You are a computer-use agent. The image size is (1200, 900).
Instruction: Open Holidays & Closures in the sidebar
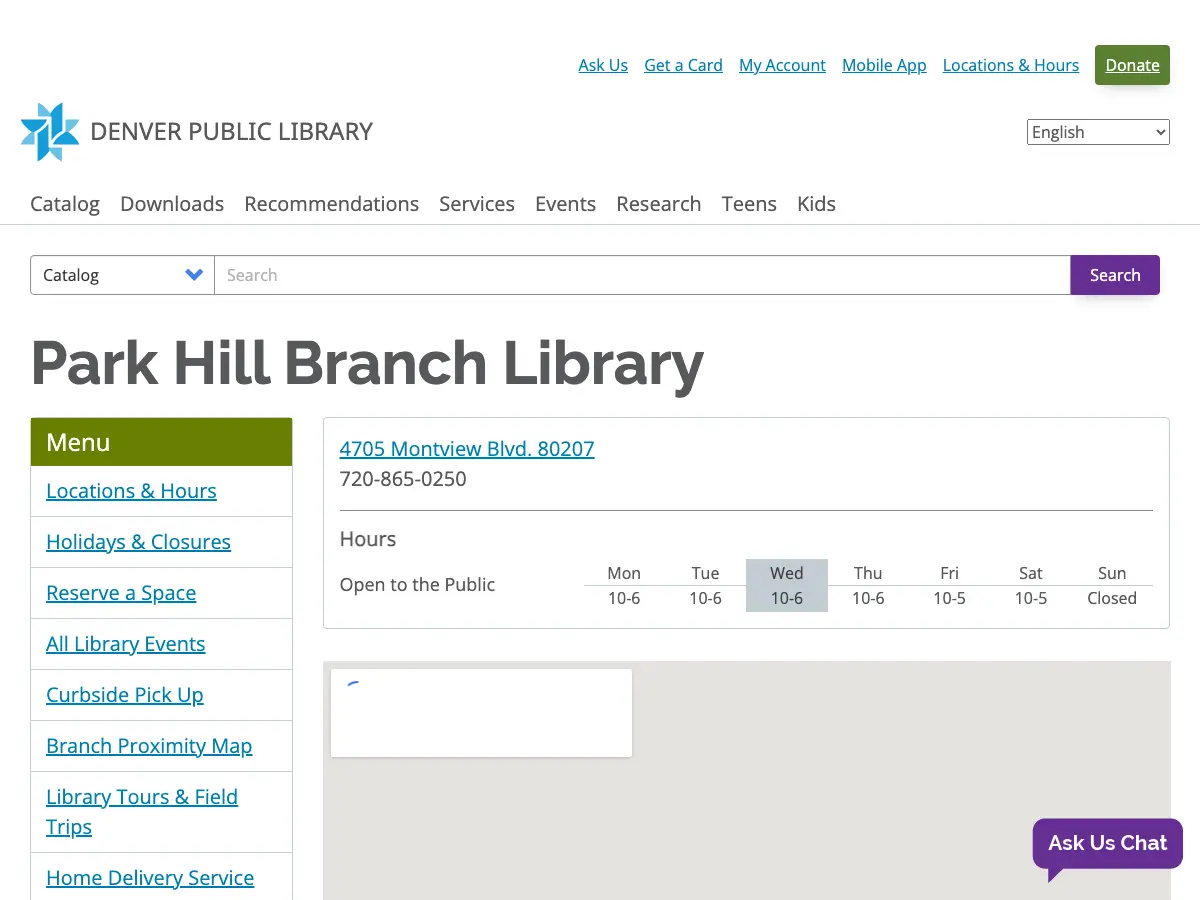(x=138, y=542)
